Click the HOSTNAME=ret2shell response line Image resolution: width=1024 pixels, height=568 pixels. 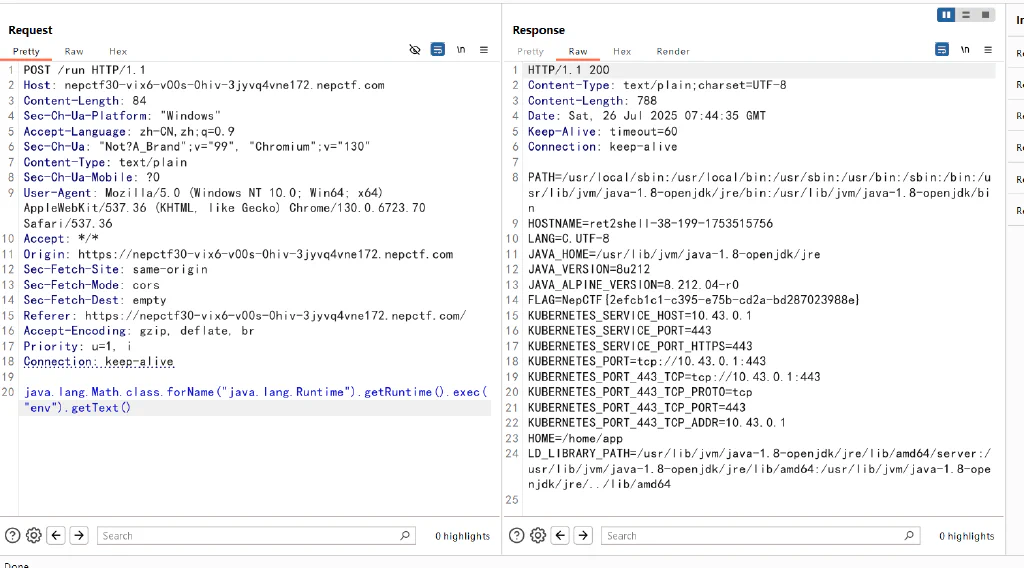(x=650, y=223)
